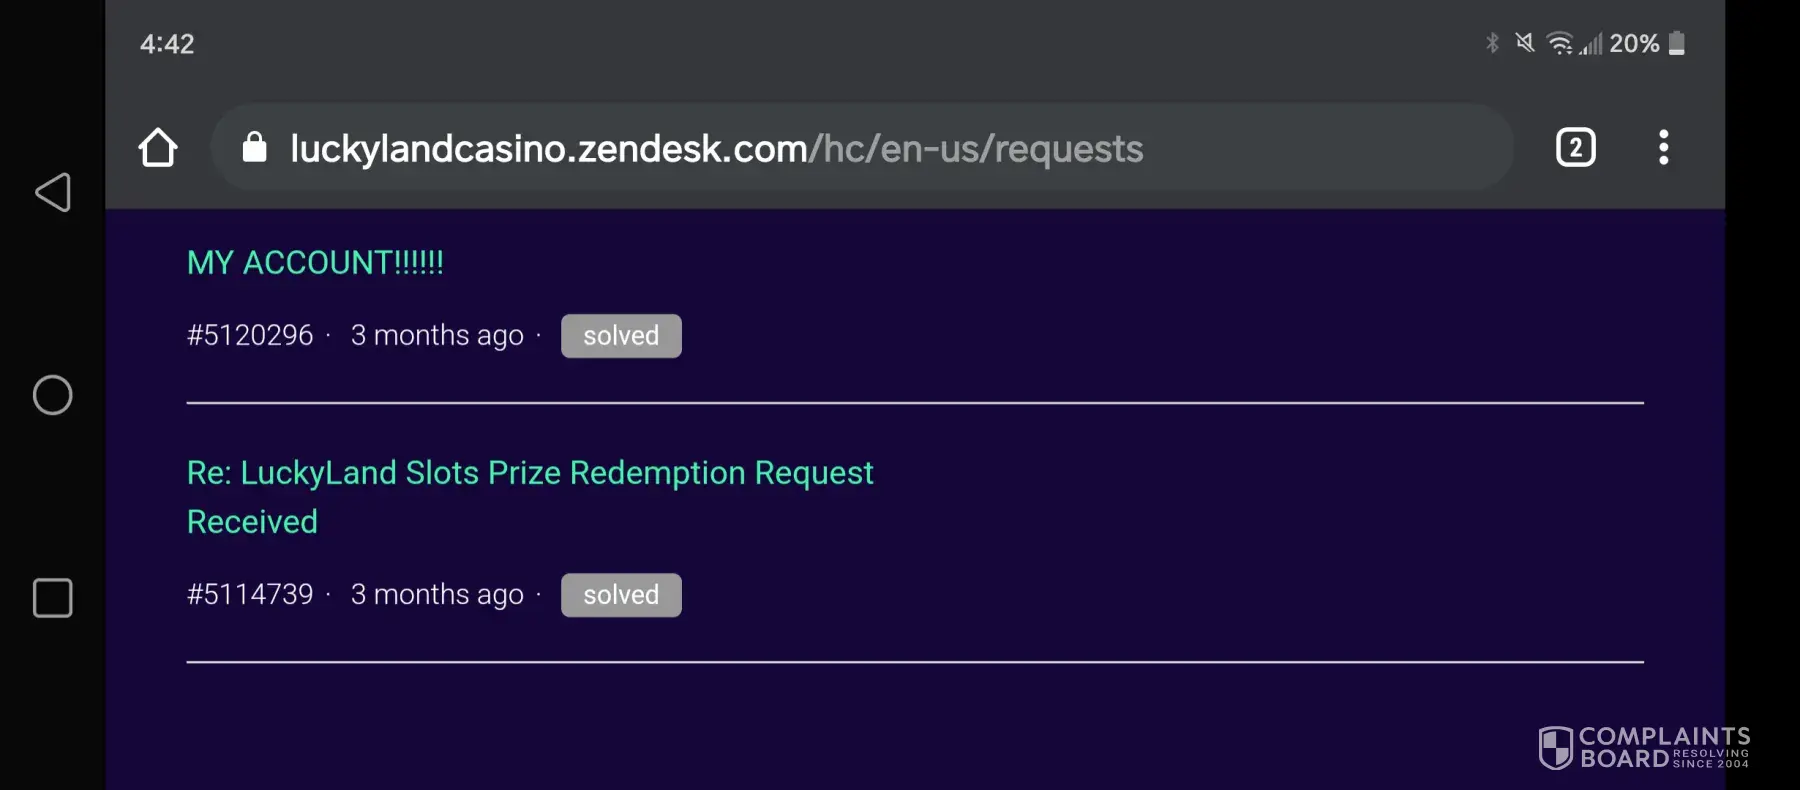
Task: Click the request number #5120296
Action: point(250,336)
